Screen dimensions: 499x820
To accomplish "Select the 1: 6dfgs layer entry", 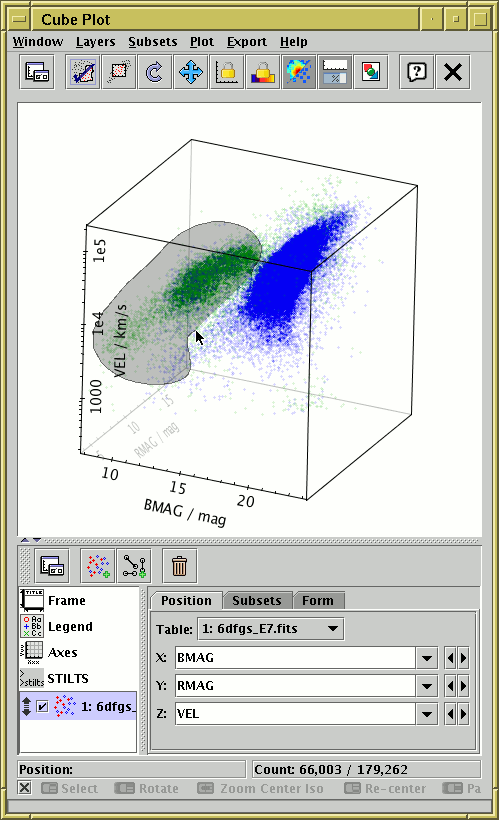I will click(x=78, y=707).
